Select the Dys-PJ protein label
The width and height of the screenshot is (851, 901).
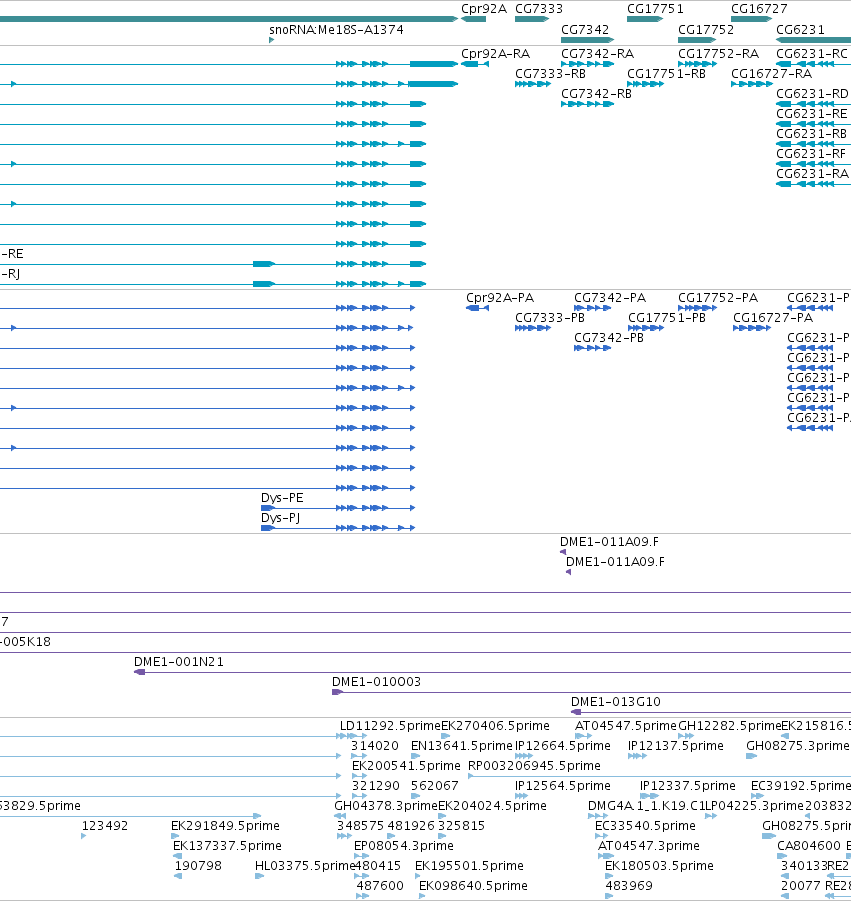280,518
